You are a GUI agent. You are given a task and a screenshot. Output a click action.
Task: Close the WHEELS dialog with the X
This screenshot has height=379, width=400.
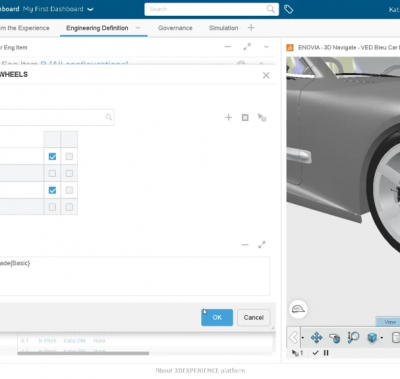266,75
